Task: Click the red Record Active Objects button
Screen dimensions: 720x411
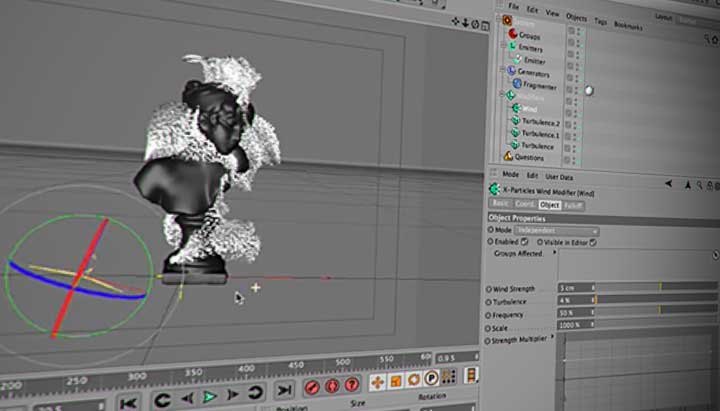Action: [312, 387]
